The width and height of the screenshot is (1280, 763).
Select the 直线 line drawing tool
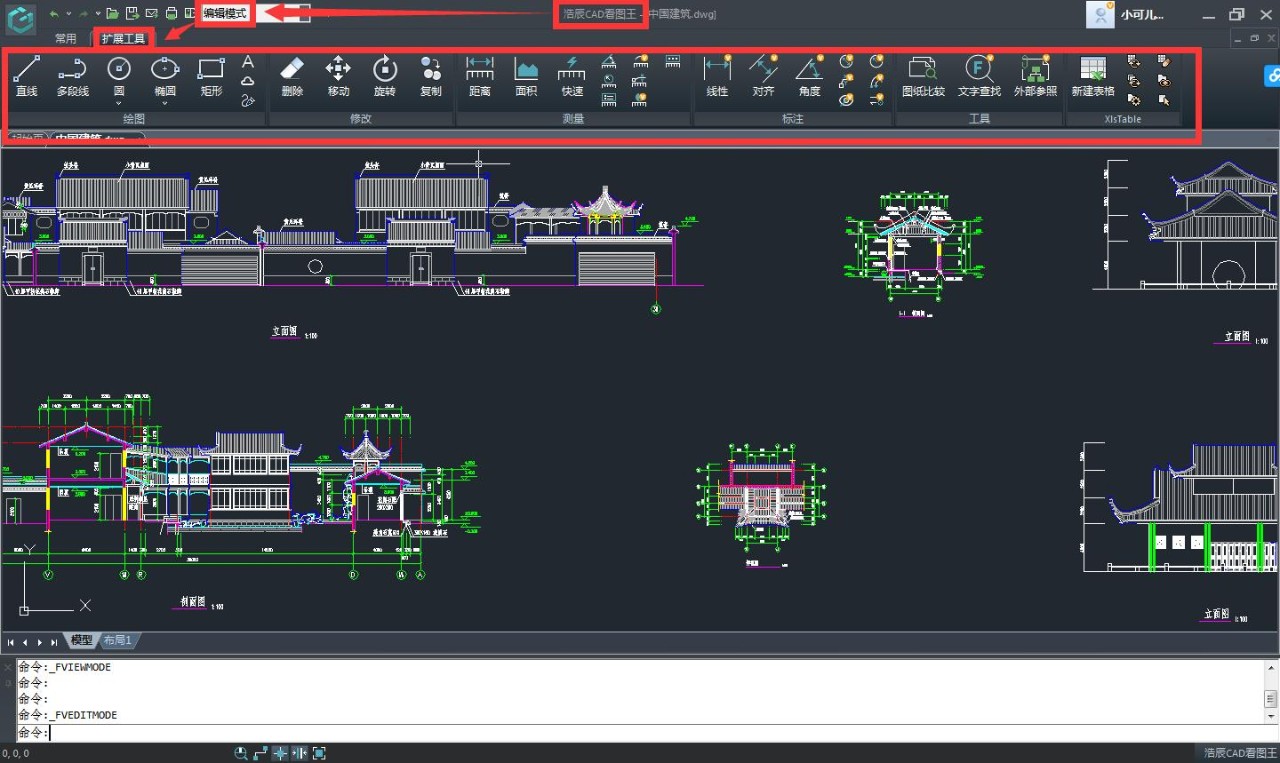26,76
